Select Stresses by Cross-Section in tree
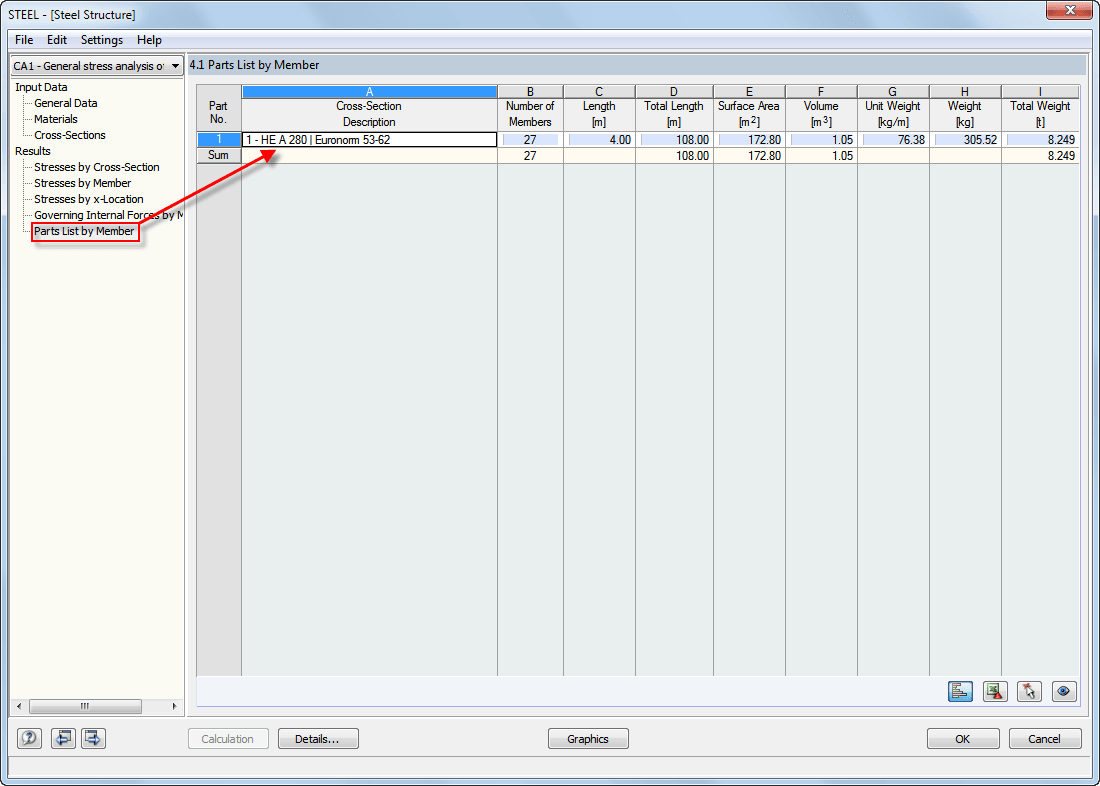The height and width of the screenshot is (786, 1100). pos(97,167)
